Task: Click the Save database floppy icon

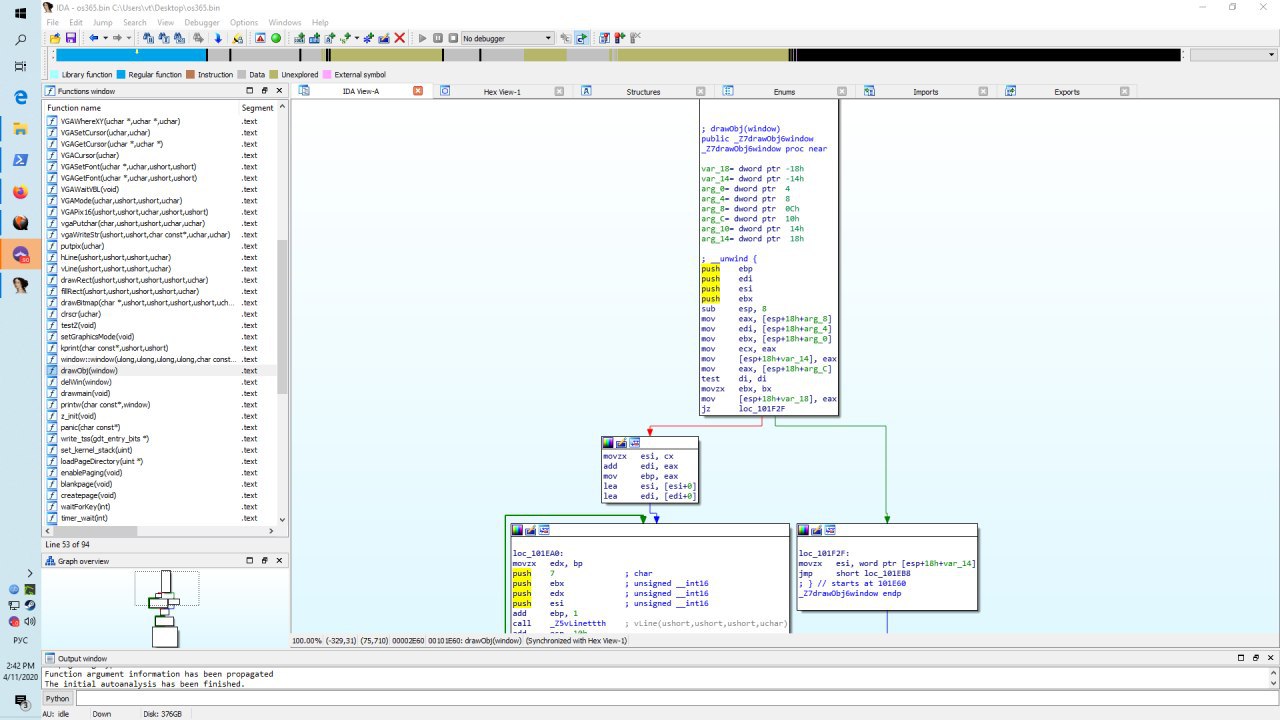Action: click(x=70, y=38)
